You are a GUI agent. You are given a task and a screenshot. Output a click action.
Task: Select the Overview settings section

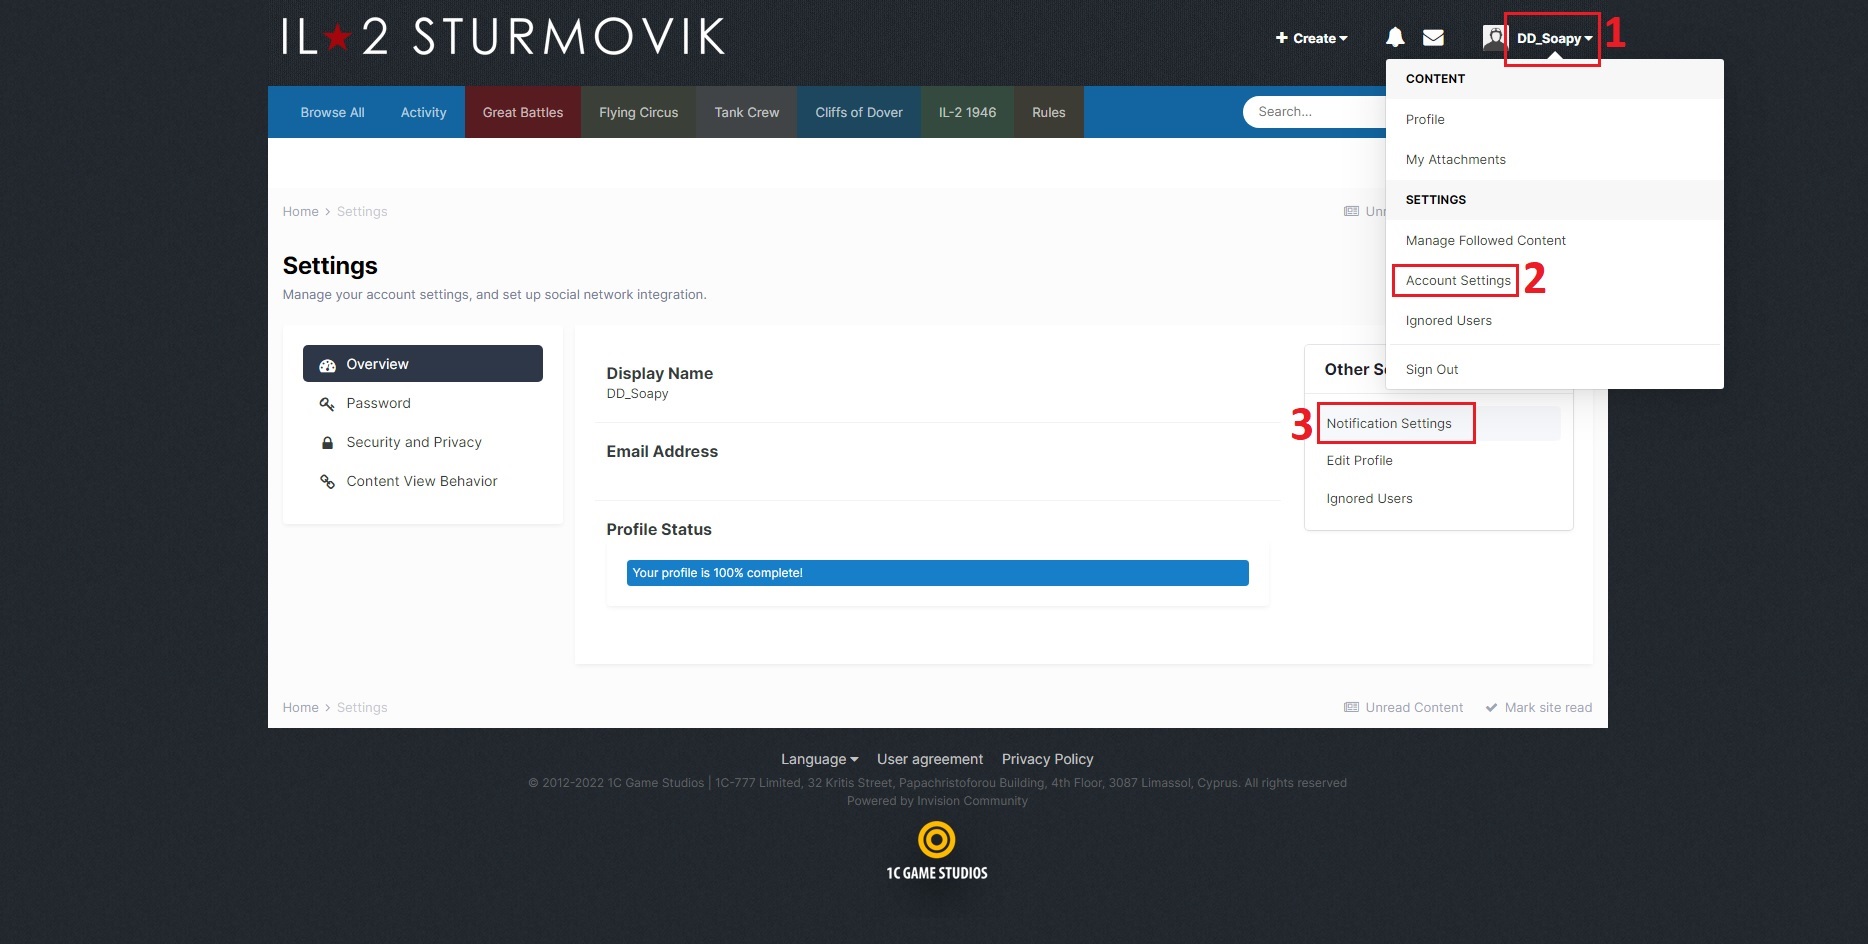click(x=422, y=364)
